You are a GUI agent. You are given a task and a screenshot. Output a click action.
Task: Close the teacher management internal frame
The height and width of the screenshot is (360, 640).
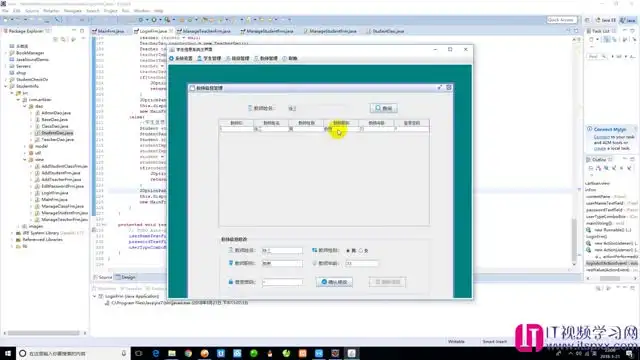[x=449, y=87]
